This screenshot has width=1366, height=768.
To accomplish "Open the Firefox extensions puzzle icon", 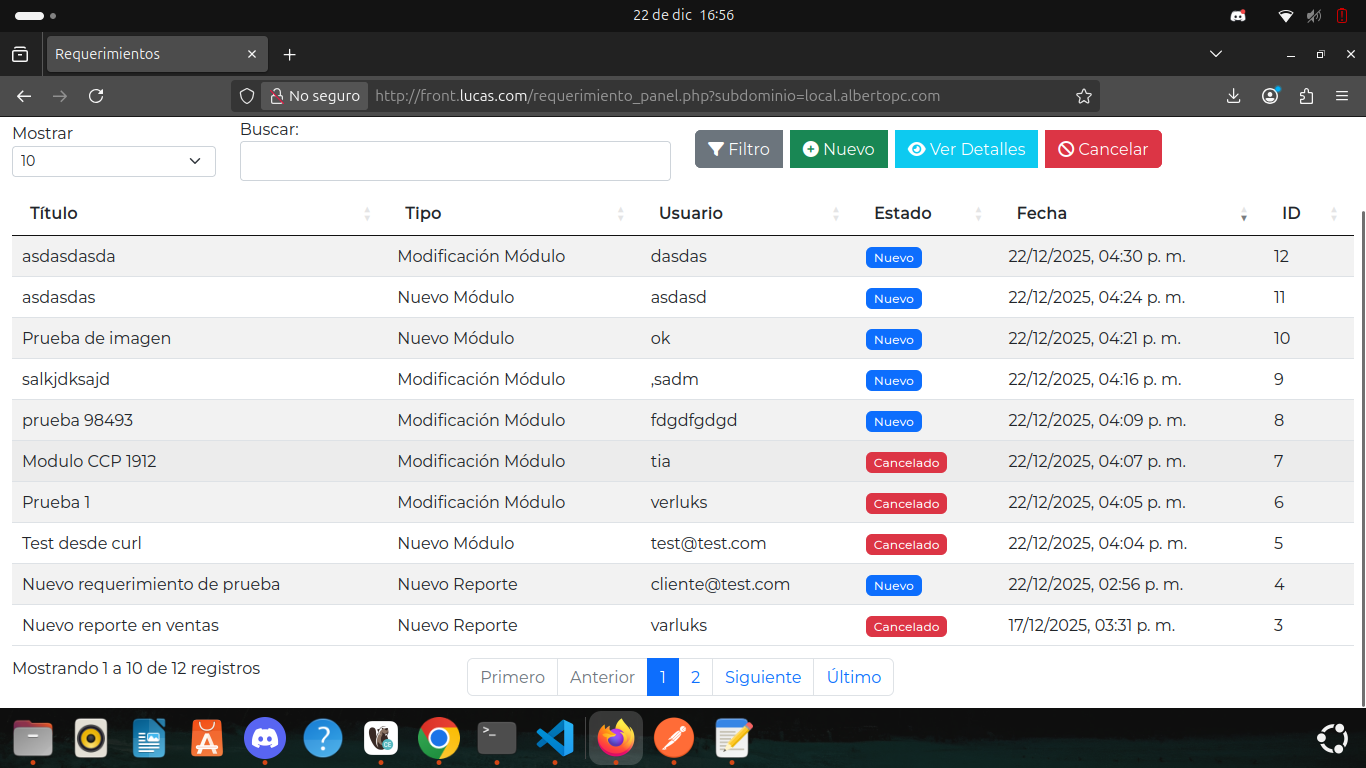I will tap(1306, 96).
